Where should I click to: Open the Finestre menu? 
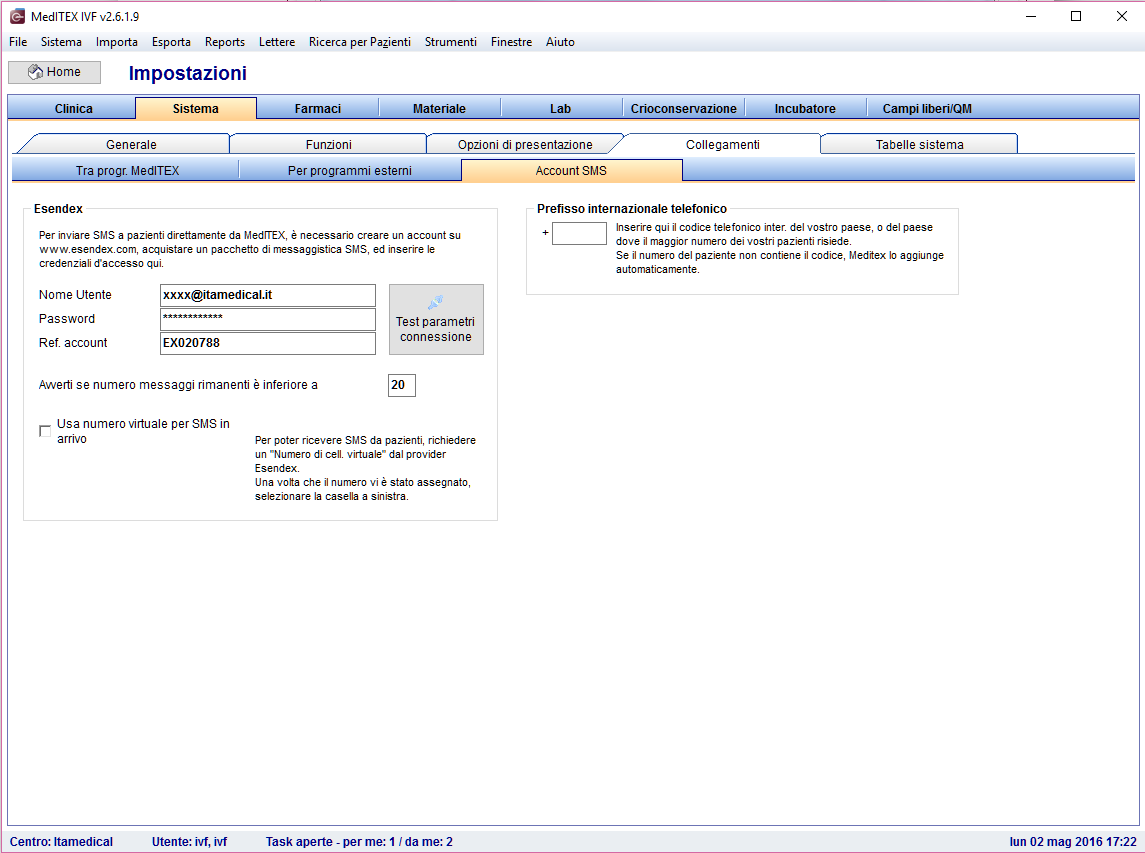click(511, 42)
